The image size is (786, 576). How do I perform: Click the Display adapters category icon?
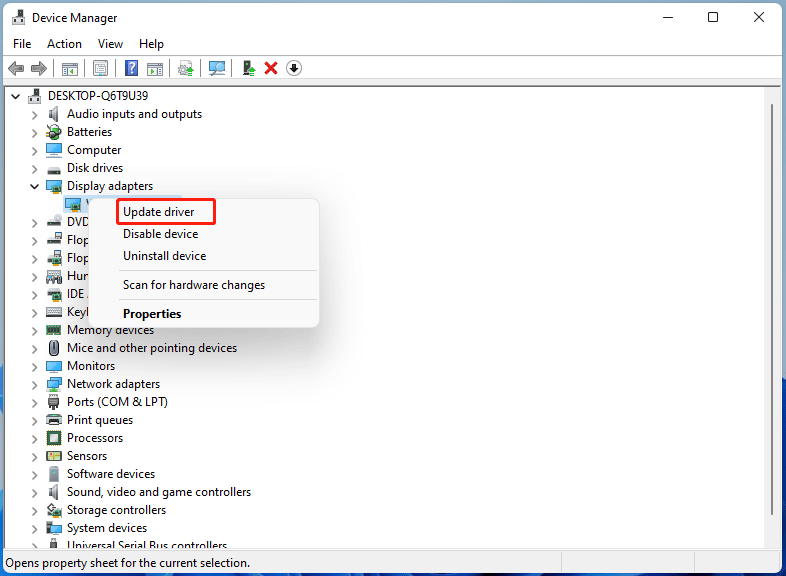tap(54, 186)
